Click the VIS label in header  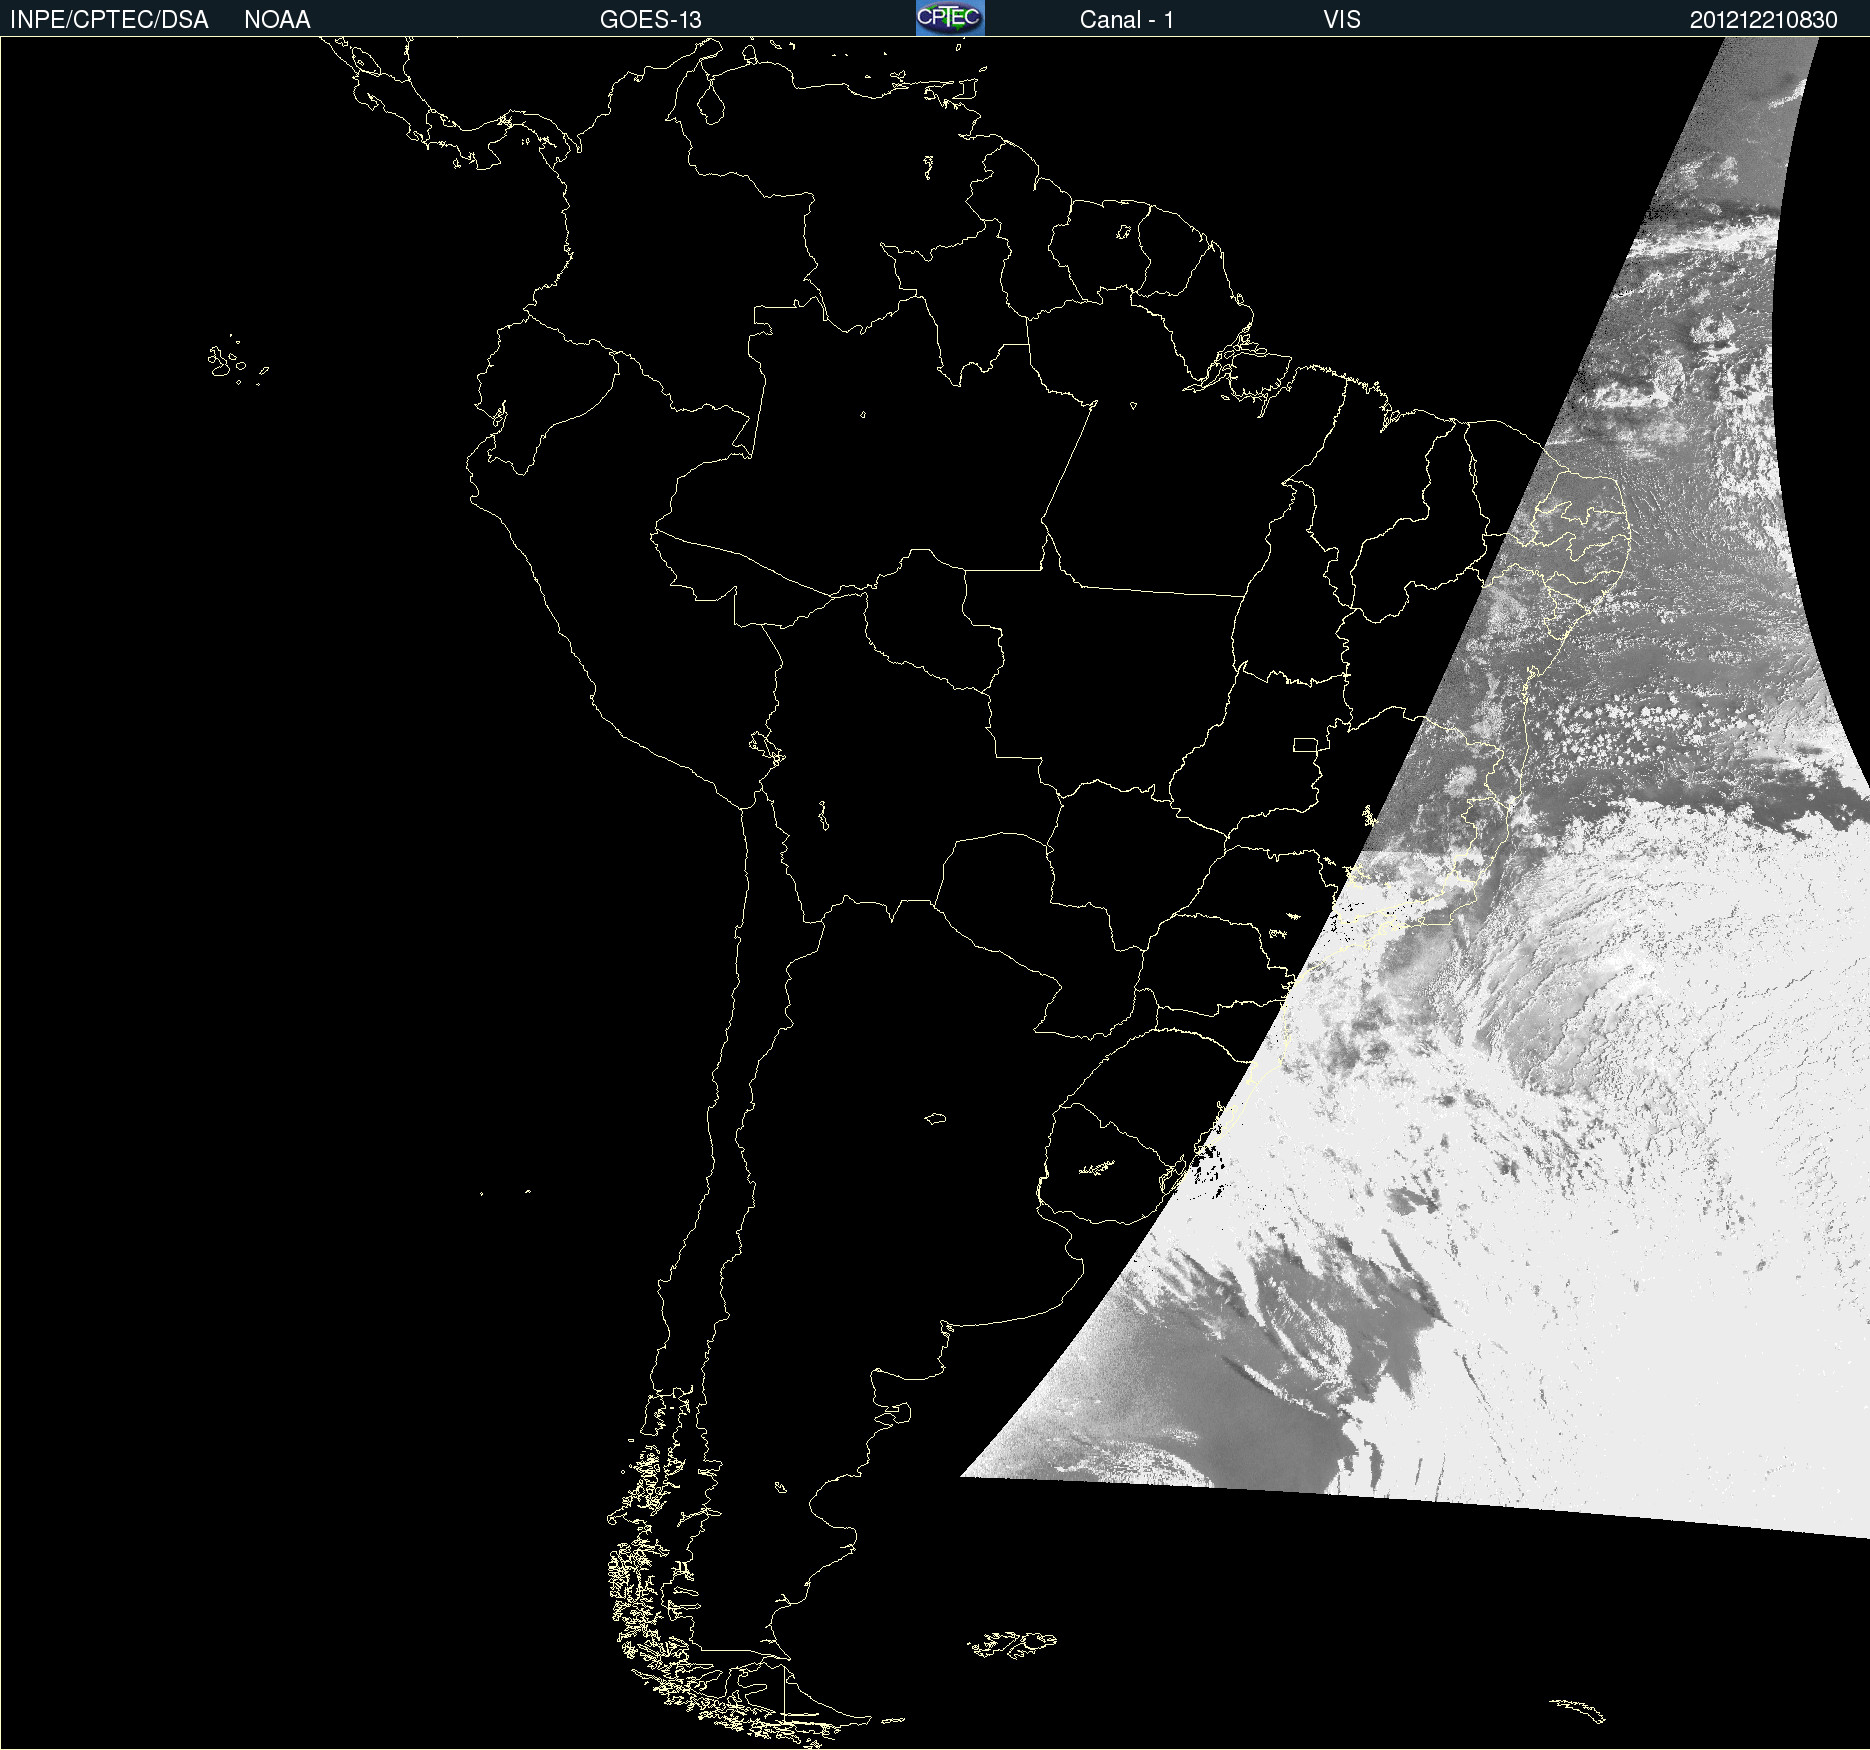point(1342,20)
